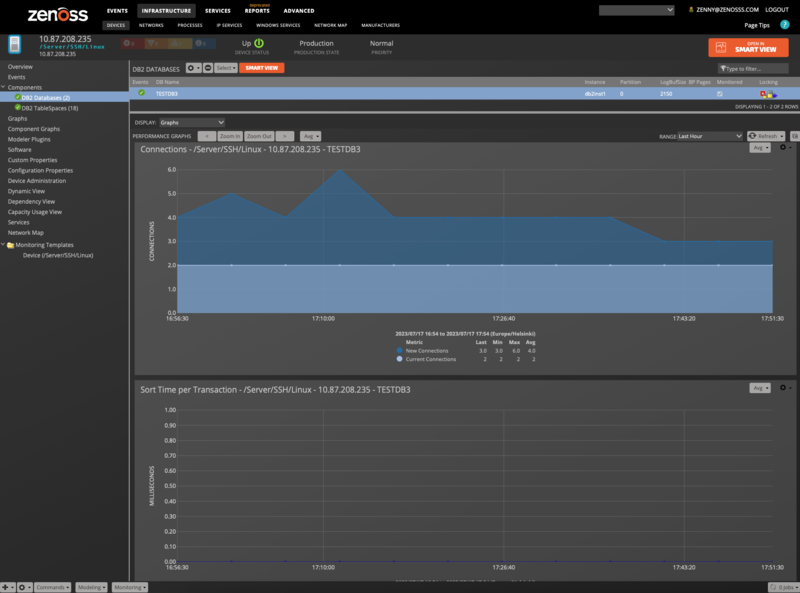Open the Events top menu

117,11
